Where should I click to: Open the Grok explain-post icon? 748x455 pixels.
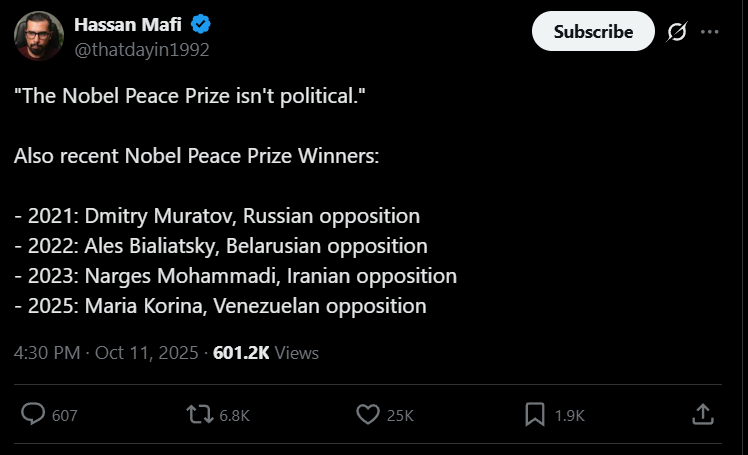pos(677,32)
